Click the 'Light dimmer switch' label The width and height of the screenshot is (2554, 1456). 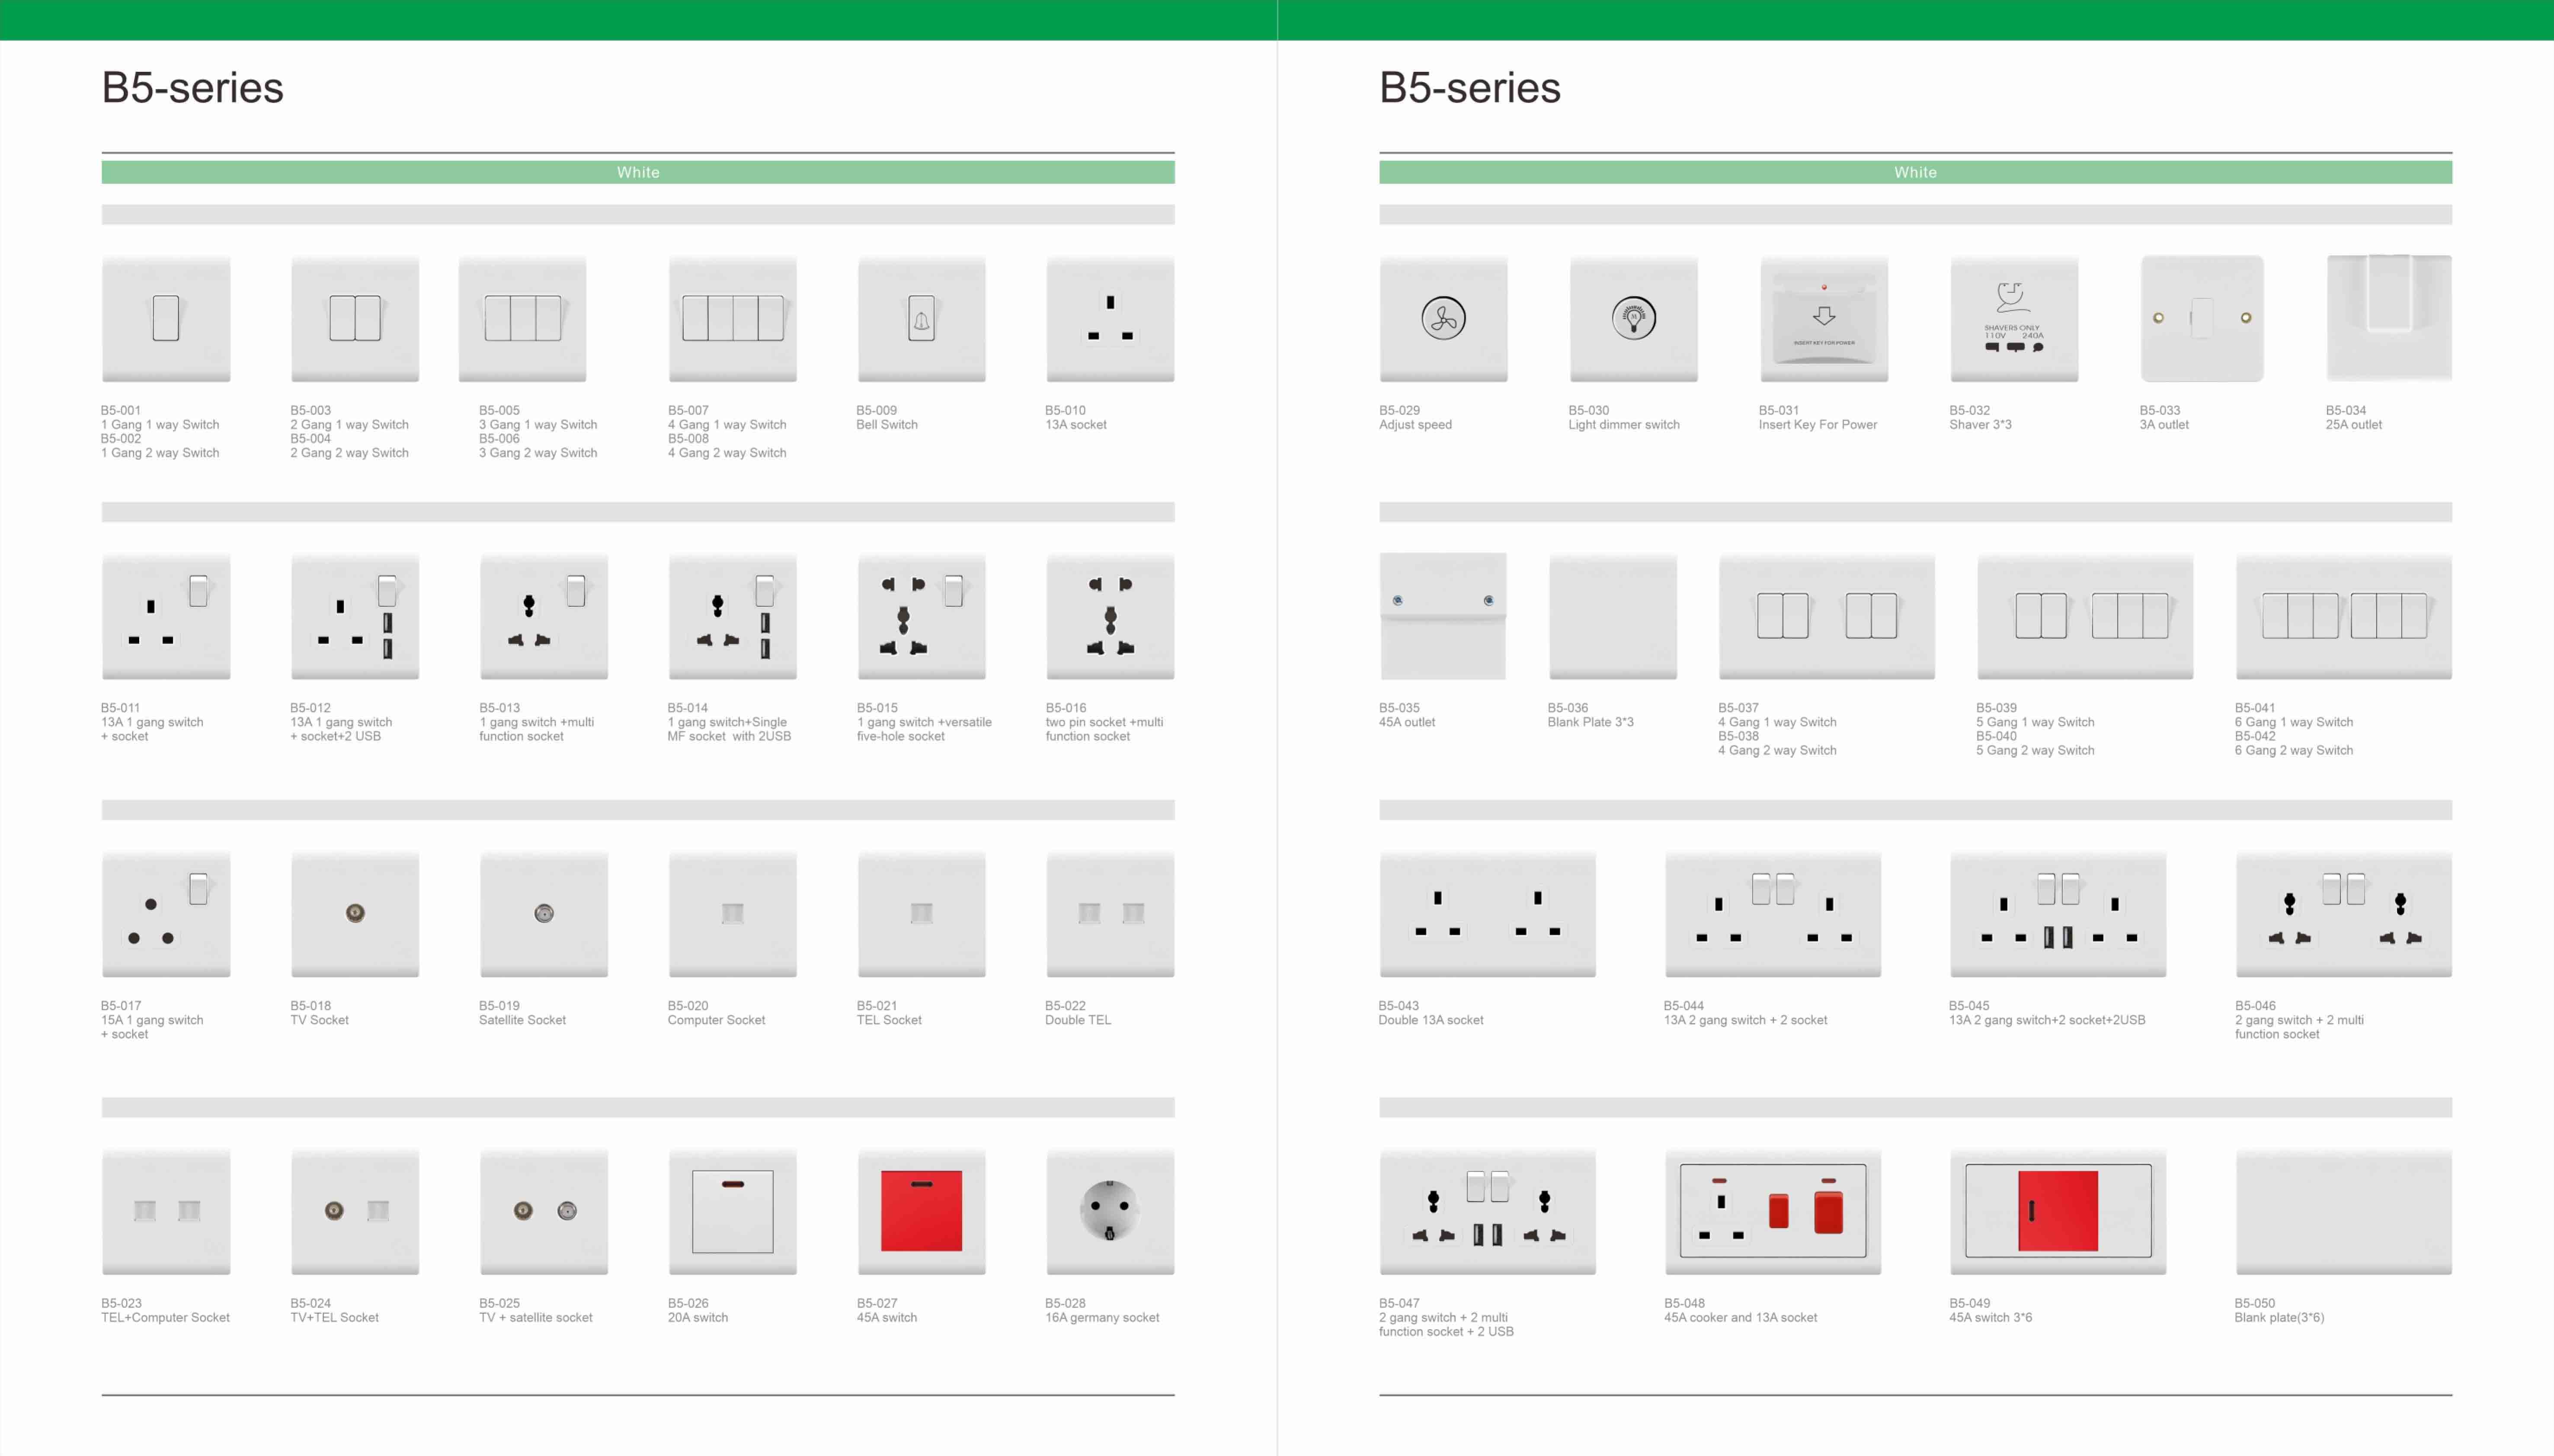(1624, 425)
